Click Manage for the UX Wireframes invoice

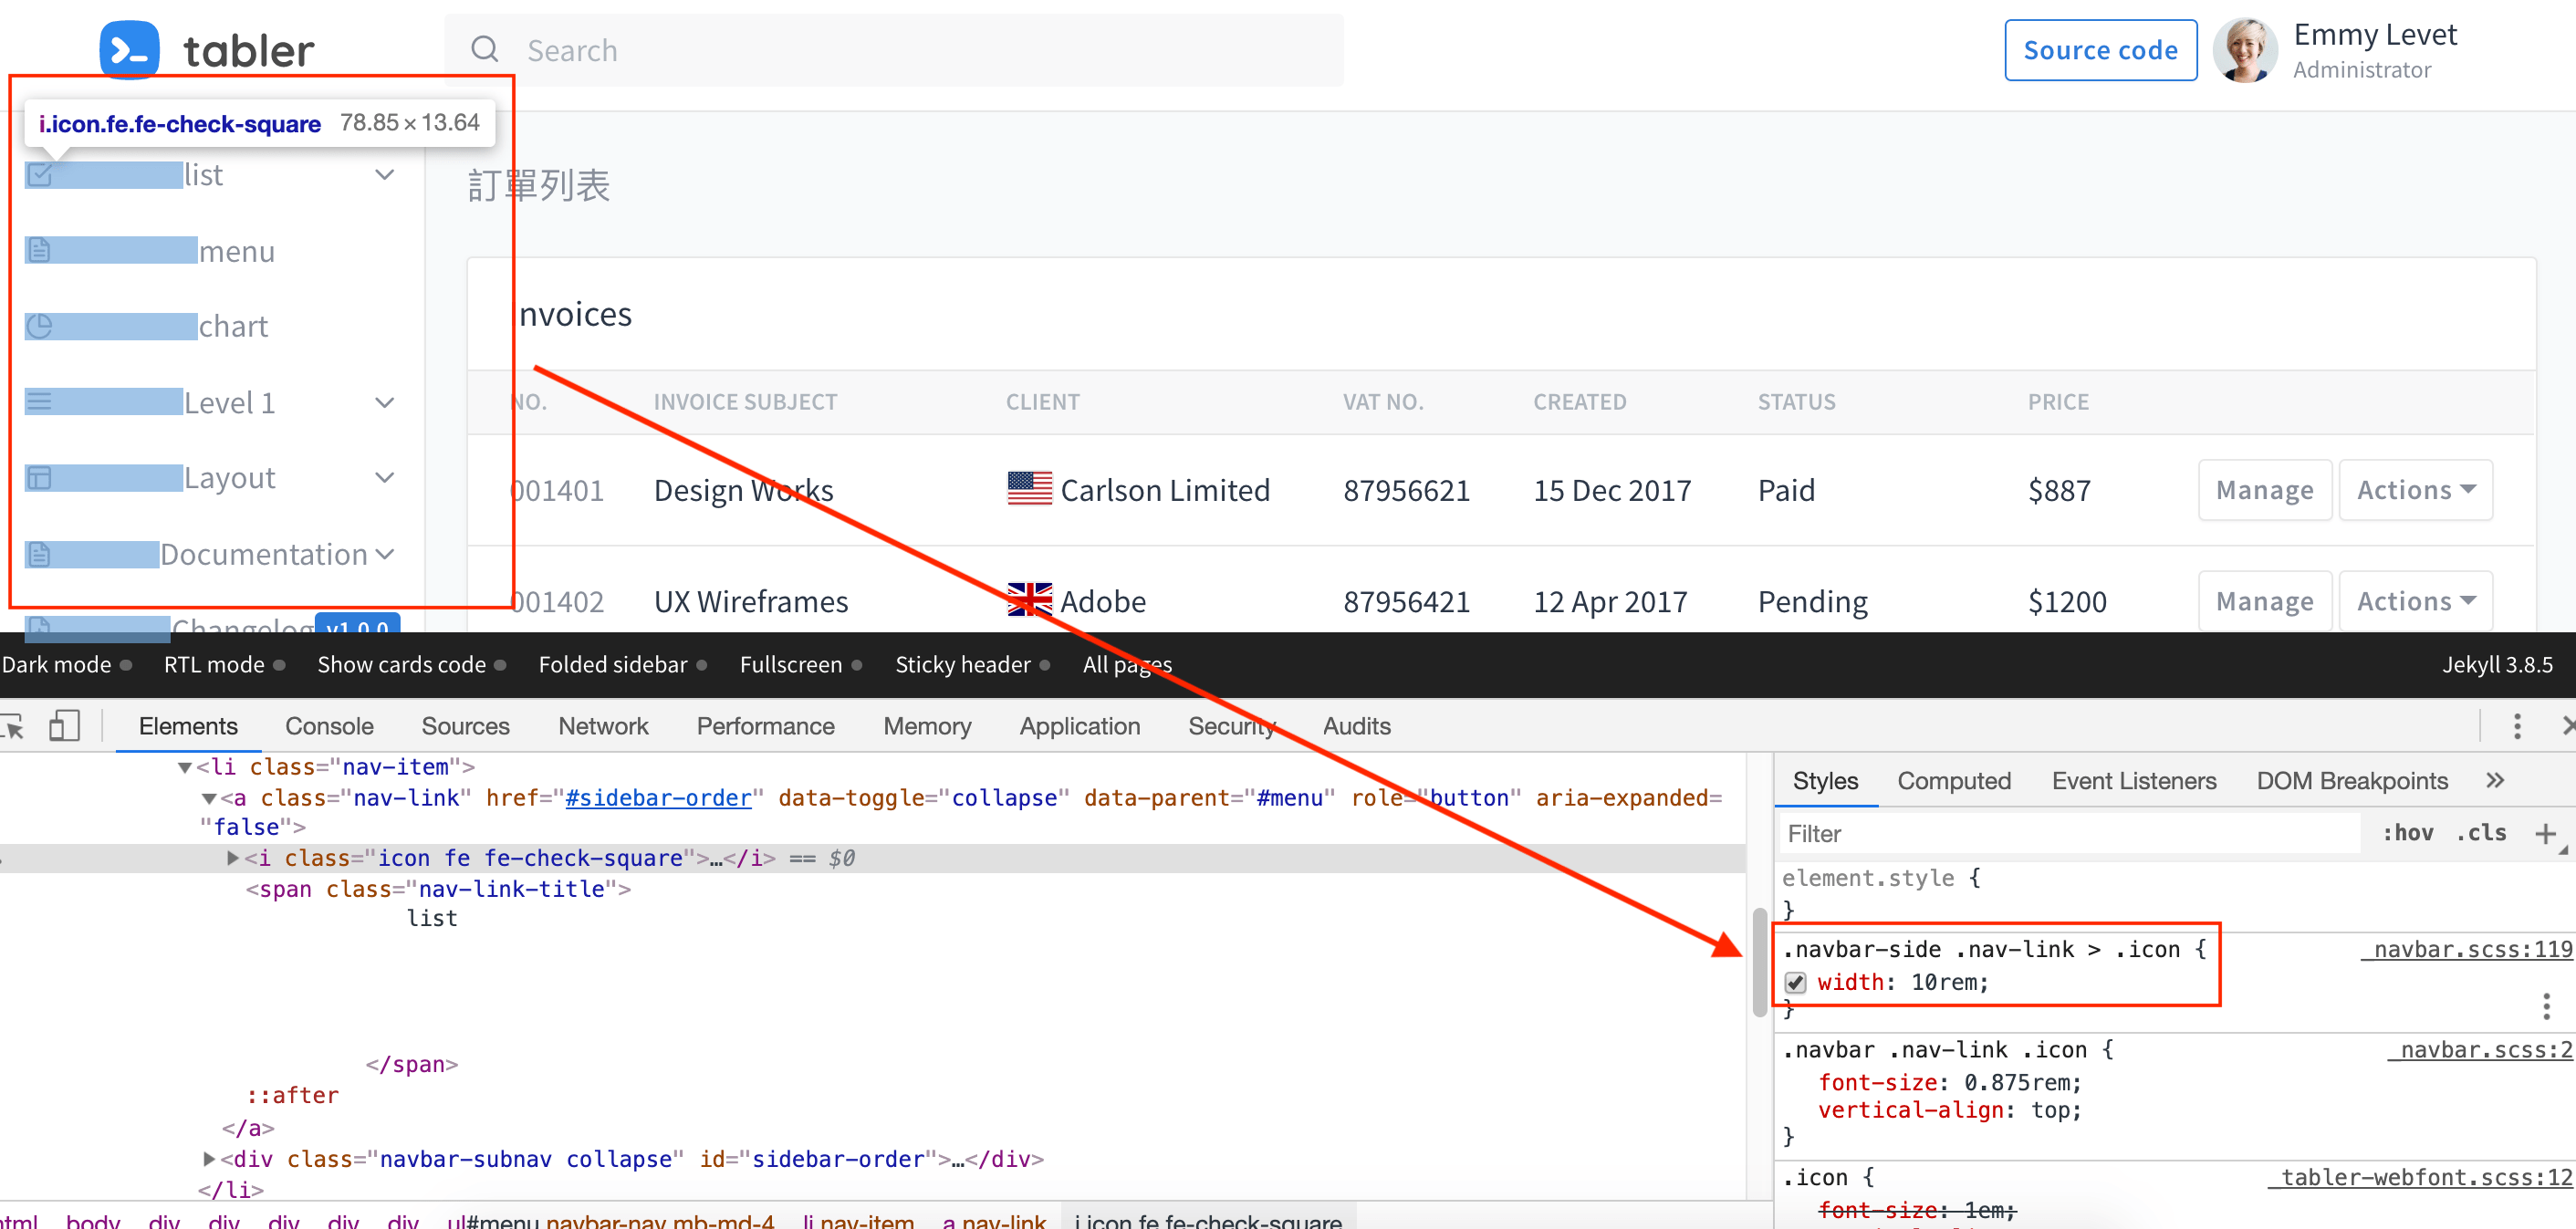click(x=2264, y=600)
